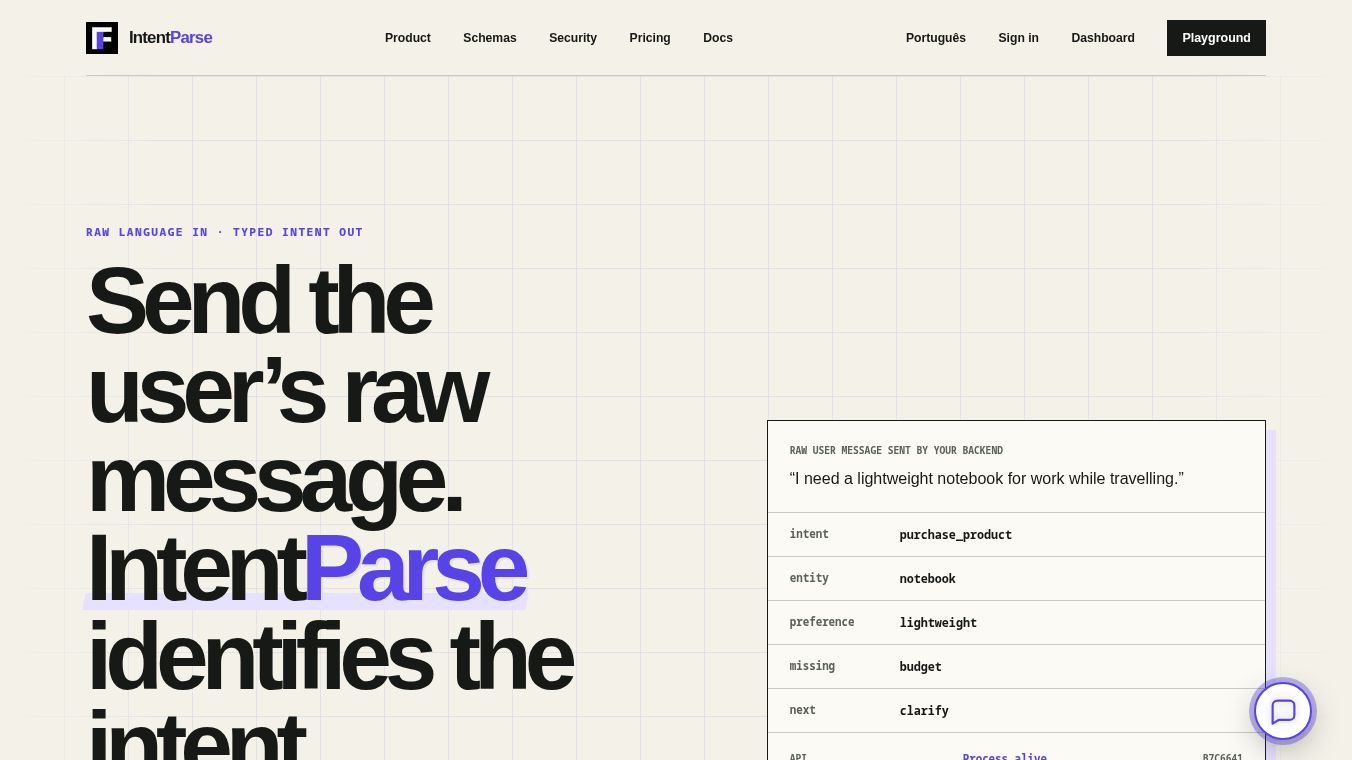Select the 'budget' missing value

point(920,667)
